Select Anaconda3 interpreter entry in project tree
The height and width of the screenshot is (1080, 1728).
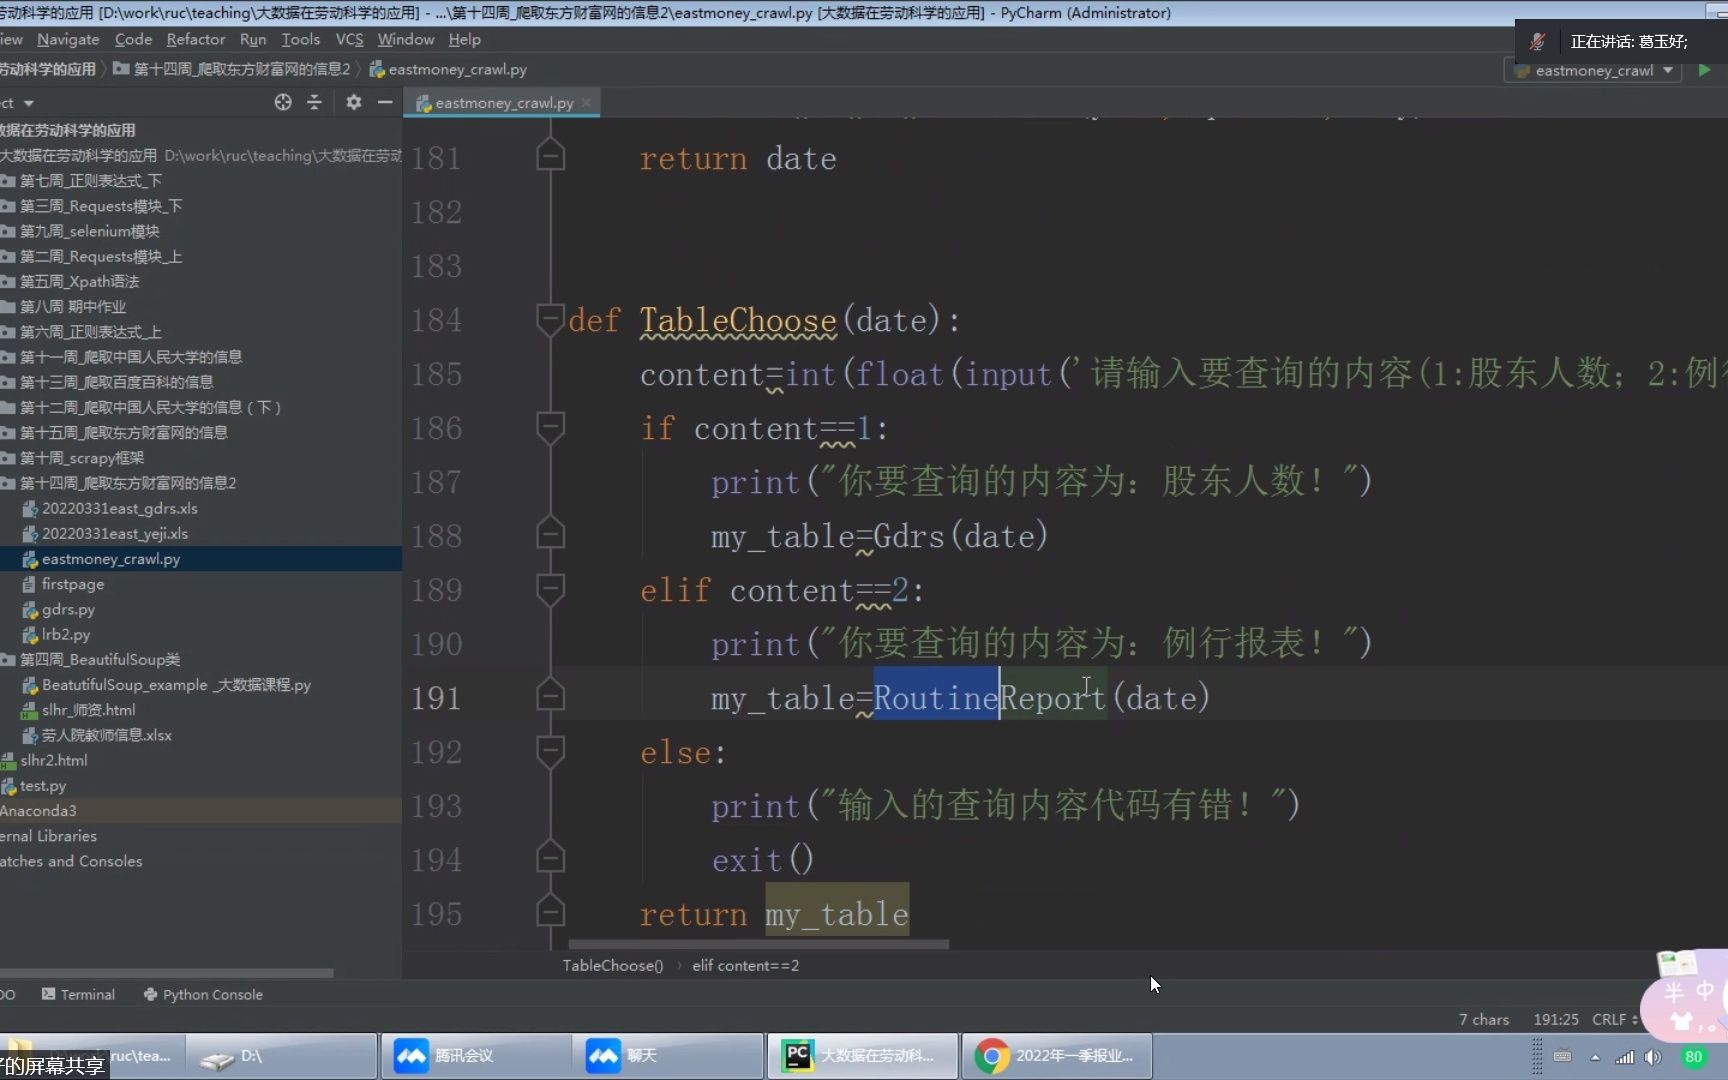click(x=38, y=811)
